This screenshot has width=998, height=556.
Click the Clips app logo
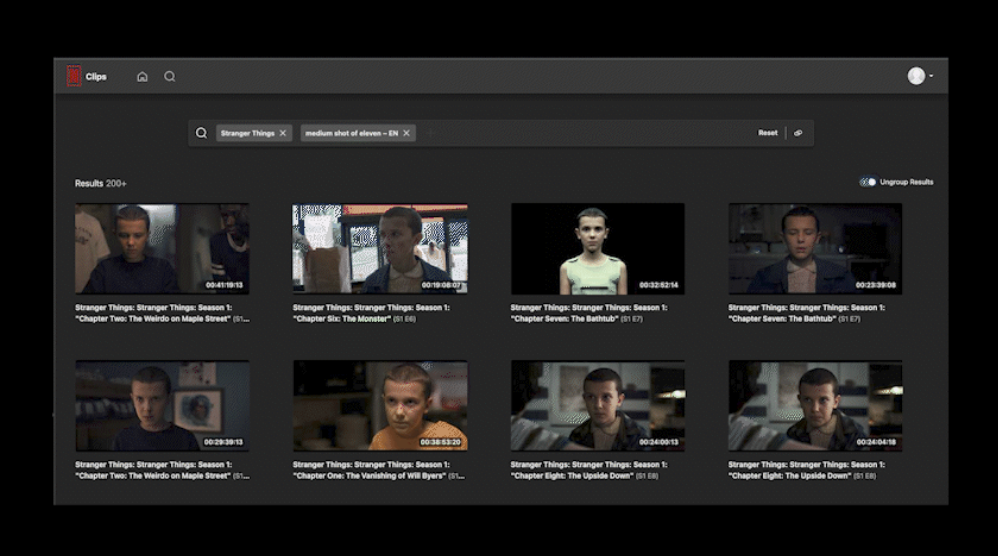point(74,76)
